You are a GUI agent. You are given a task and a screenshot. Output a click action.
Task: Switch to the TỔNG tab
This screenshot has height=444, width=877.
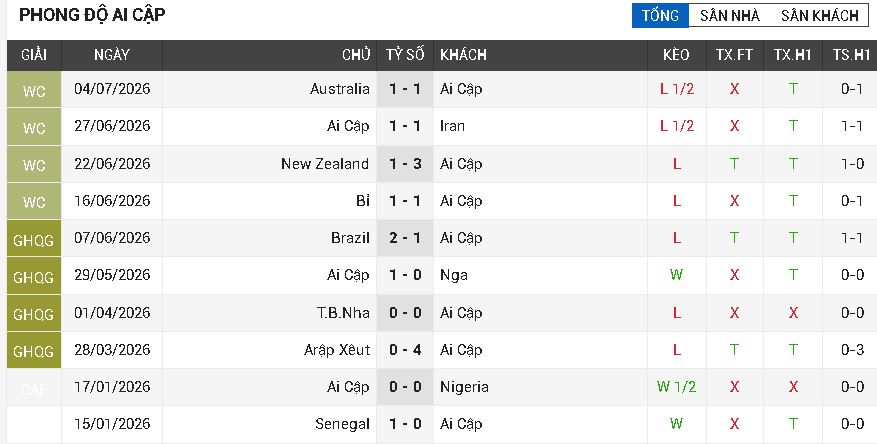[660, 15]
